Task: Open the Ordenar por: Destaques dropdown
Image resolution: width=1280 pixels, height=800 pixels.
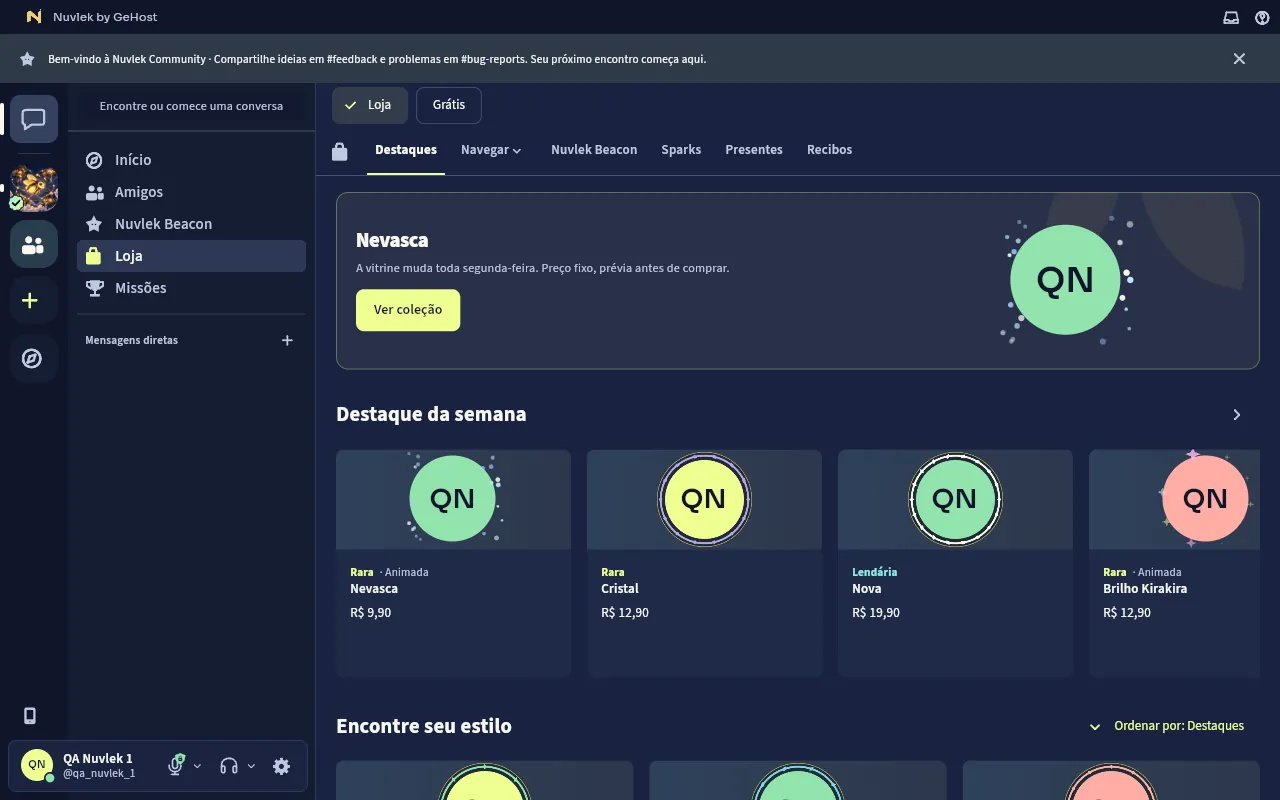Action: 1166,726
